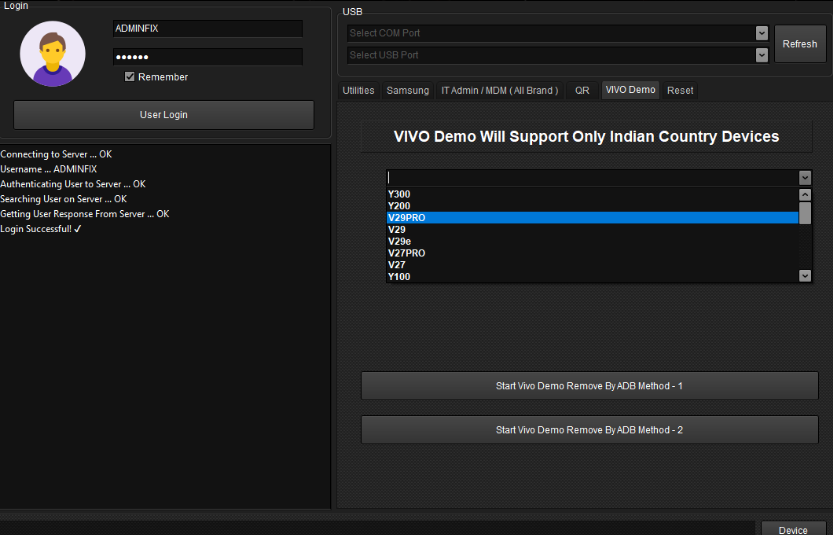Choose V27PRO in the model list
Screen dimensions: 833x535
coord(592,253)
